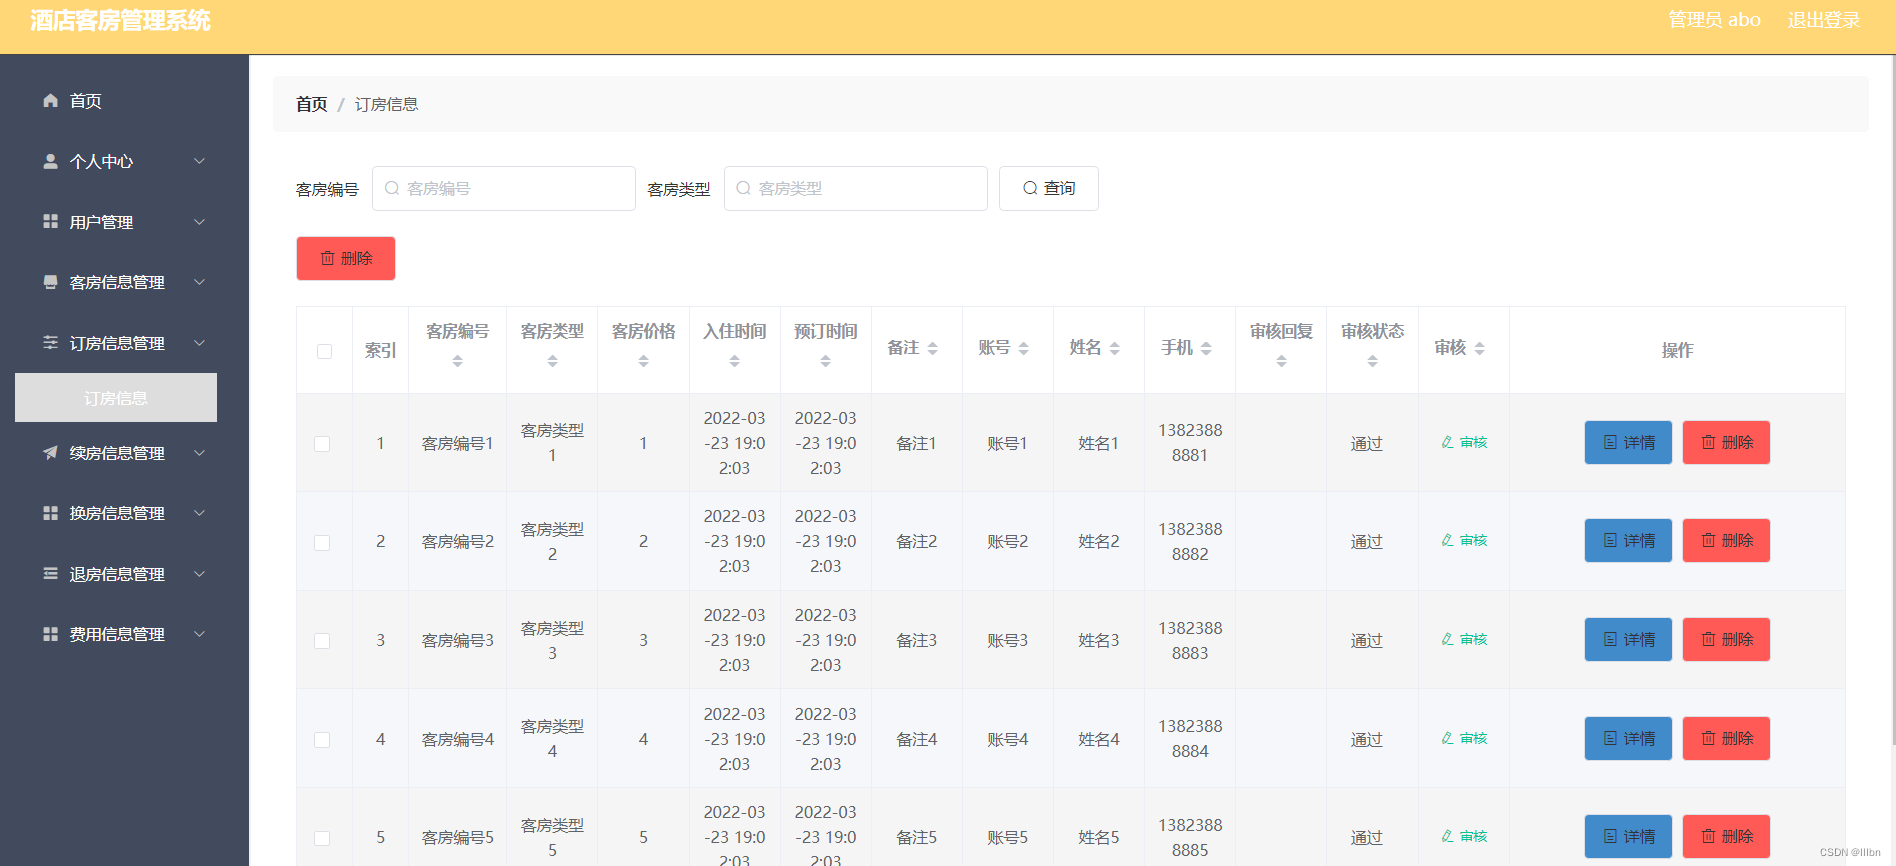Check the row checkbox for 客房编号3
The height and width of the screenshot is (866, 1896).
coord(322,641)
